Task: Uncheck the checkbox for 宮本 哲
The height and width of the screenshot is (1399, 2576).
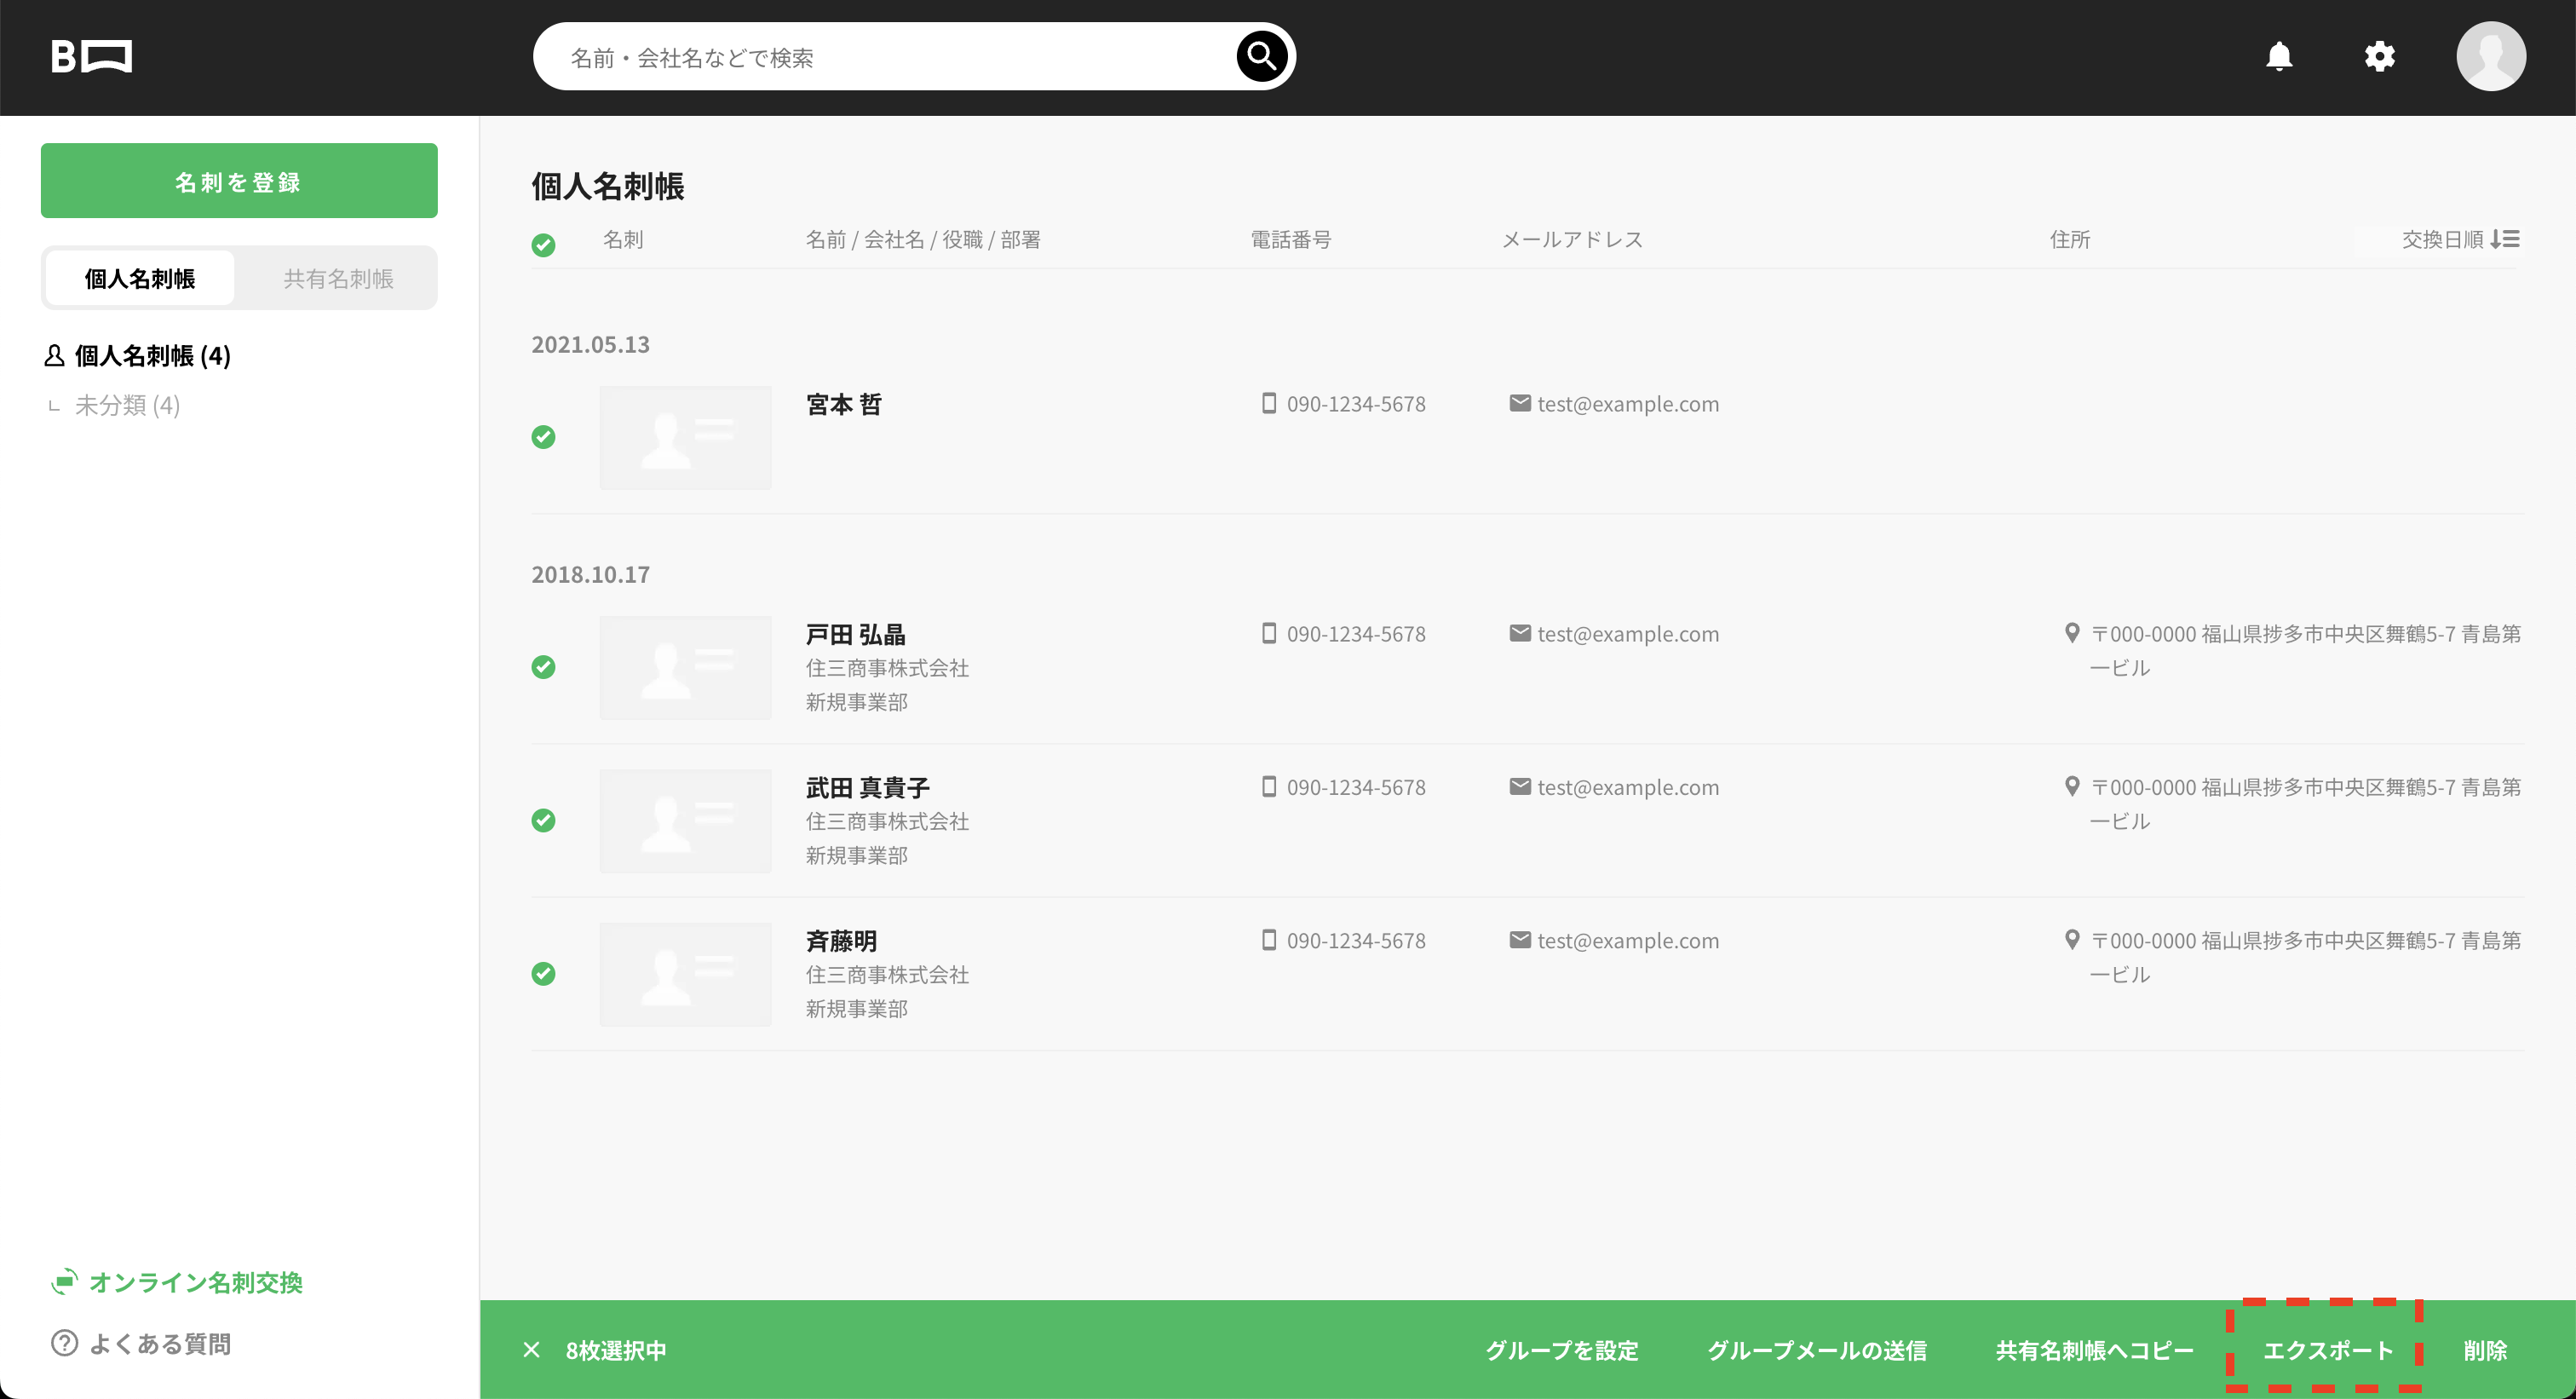Action: [543, 437]
